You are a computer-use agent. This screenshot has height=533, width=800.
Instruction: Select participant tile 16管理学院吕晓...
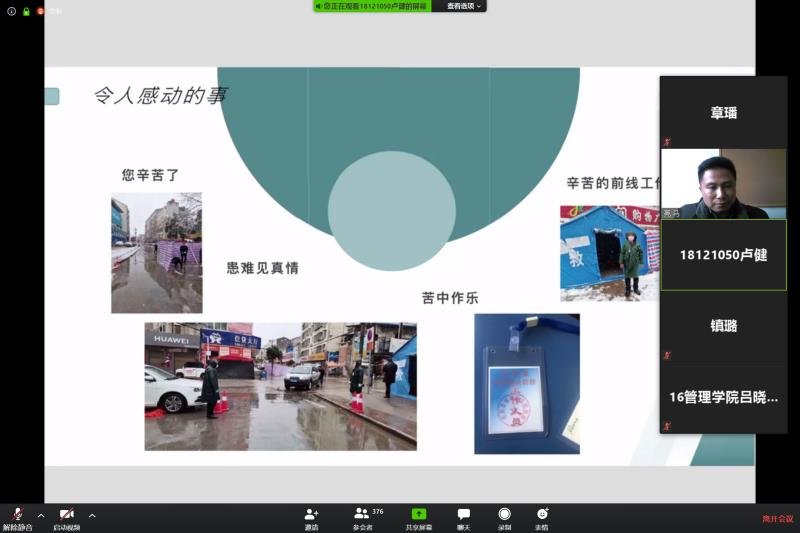[x=723, y=397]
